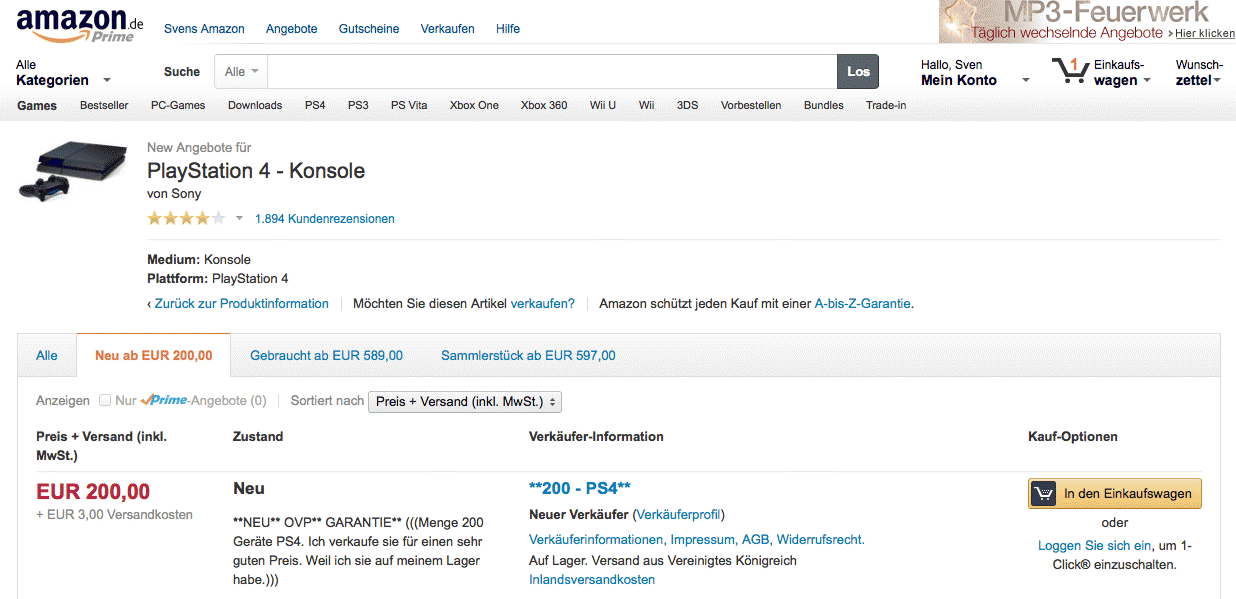Open Wii in Games subnav
The width and height of the screenshot is (1236, 599).
647,105
